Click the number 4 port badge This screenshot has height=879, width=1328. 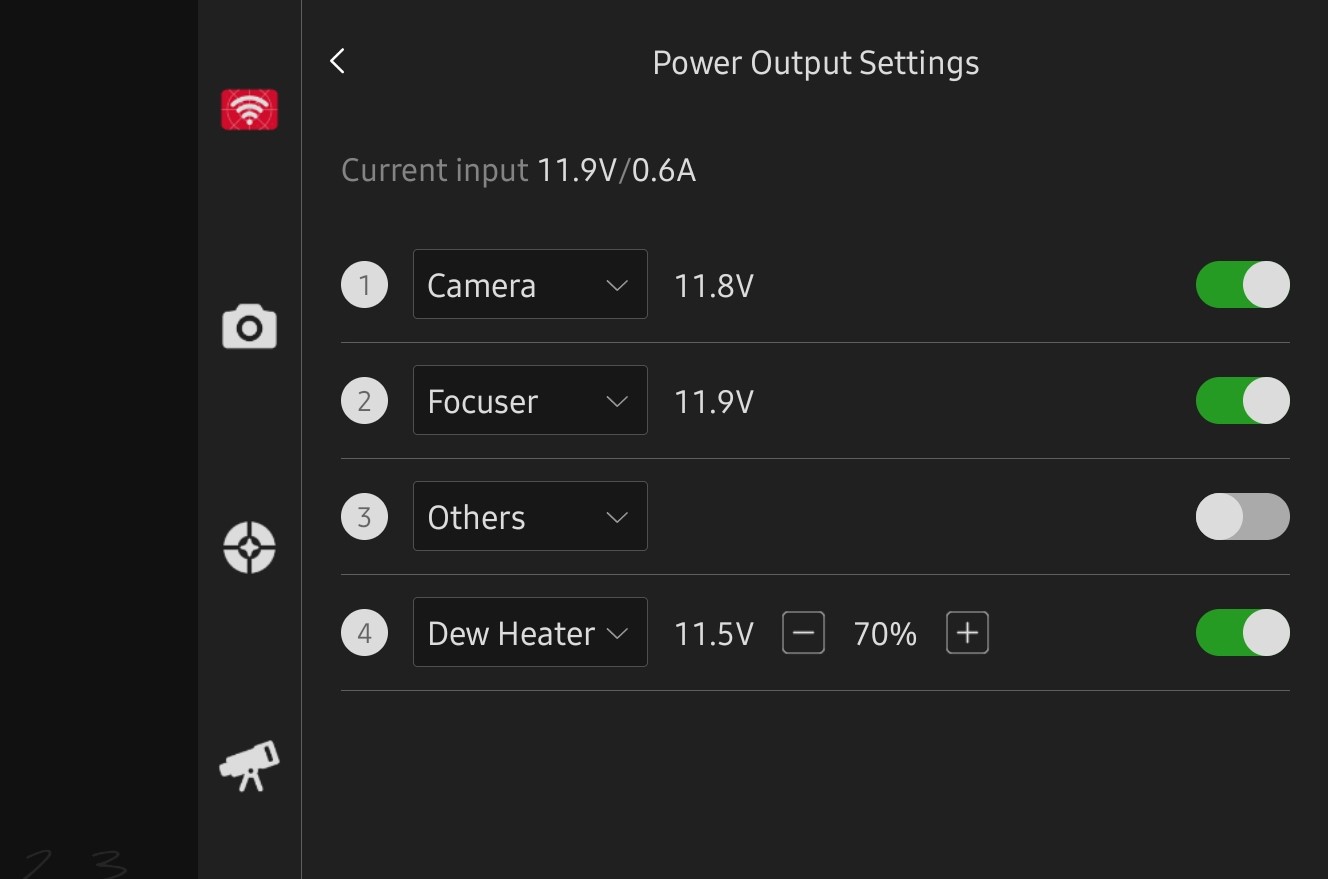364,633
